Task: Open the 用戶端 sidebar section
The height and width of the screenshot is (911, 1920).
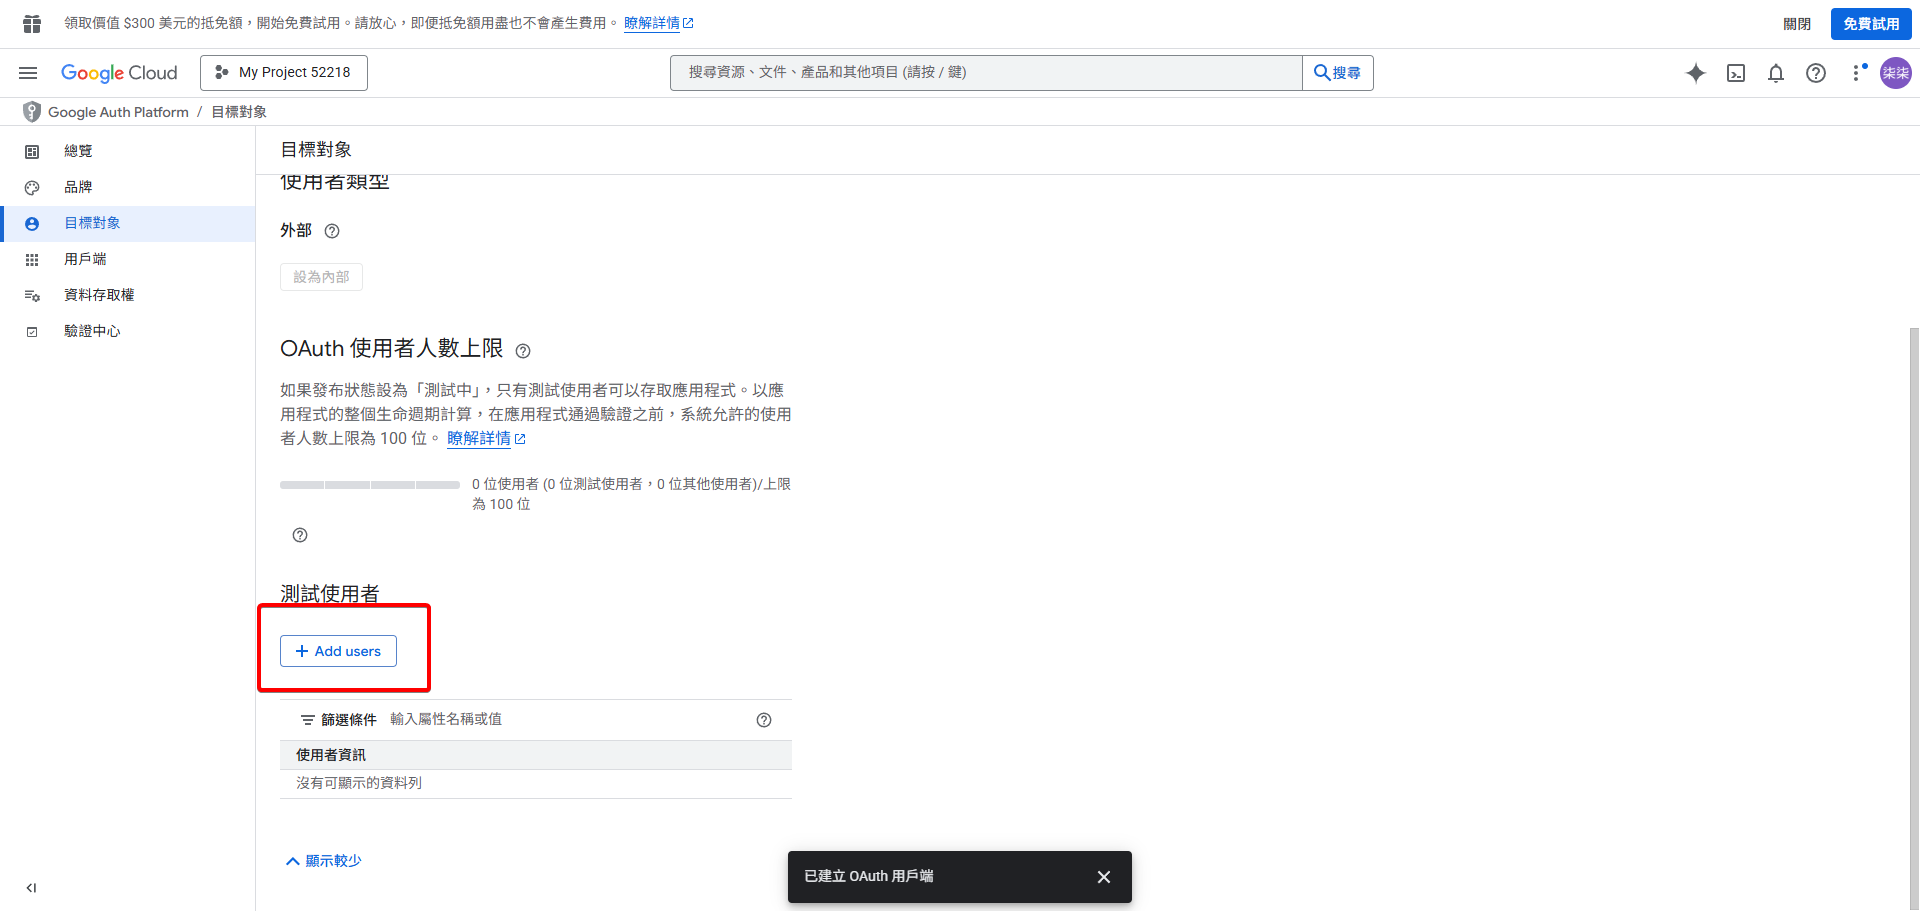Action: [x=85, y=258]
